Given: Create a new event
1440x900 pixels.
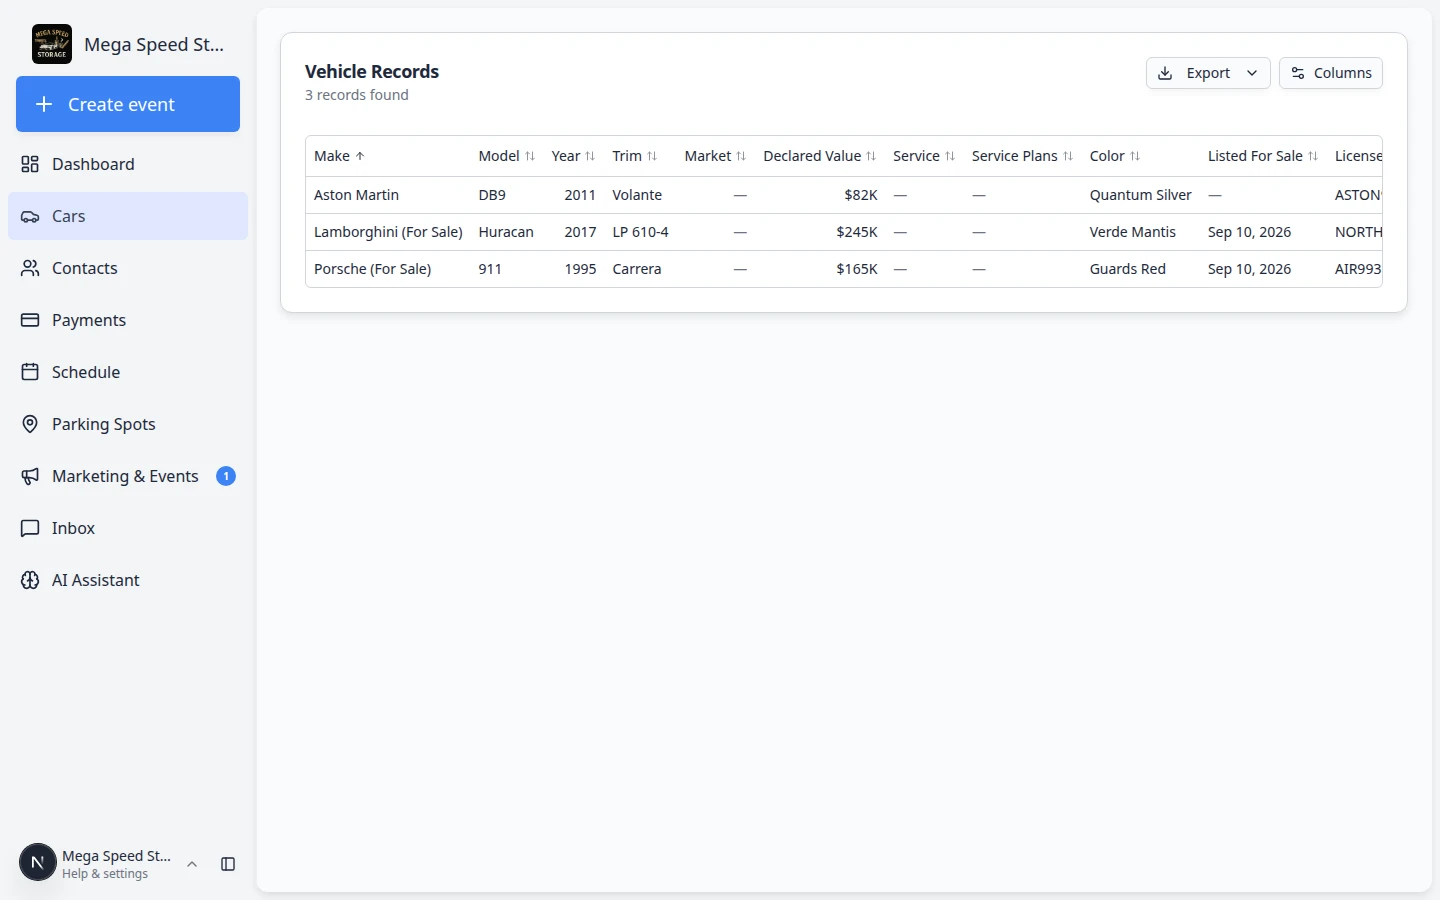Looking at the screenshot, I should (128, 104).
